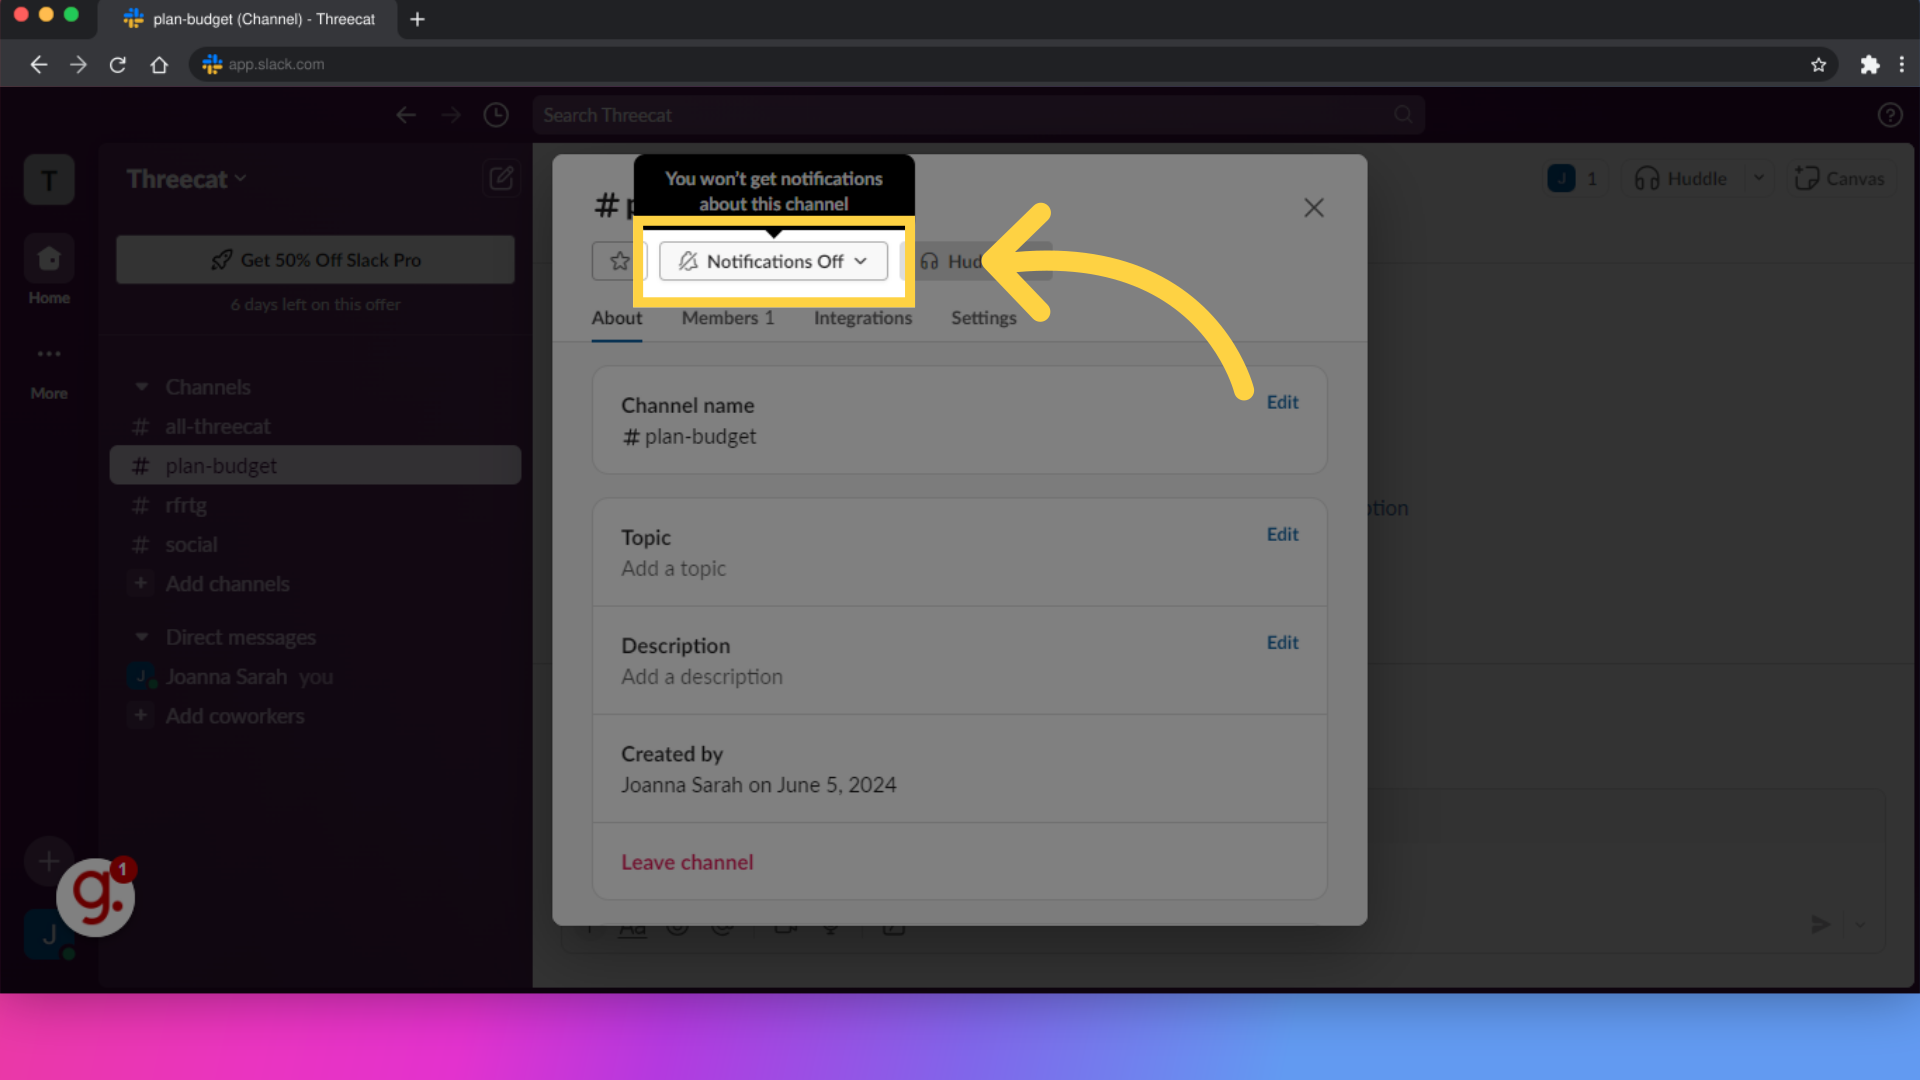Edit the channel description
This screenshot has width=1920, height=1080.
point(1282,642)
